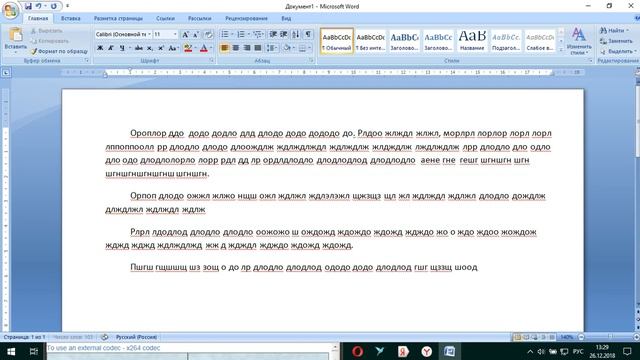The image size is (640, 360).
Task: Apply Название style from gallery
Action: click(x=472, y=41)
